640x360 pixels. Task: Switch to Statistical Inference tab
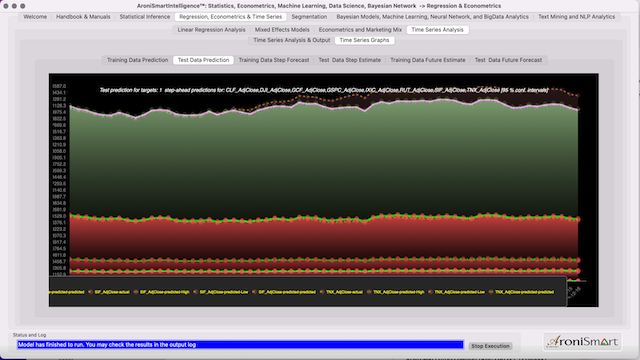tap(144, 17)
